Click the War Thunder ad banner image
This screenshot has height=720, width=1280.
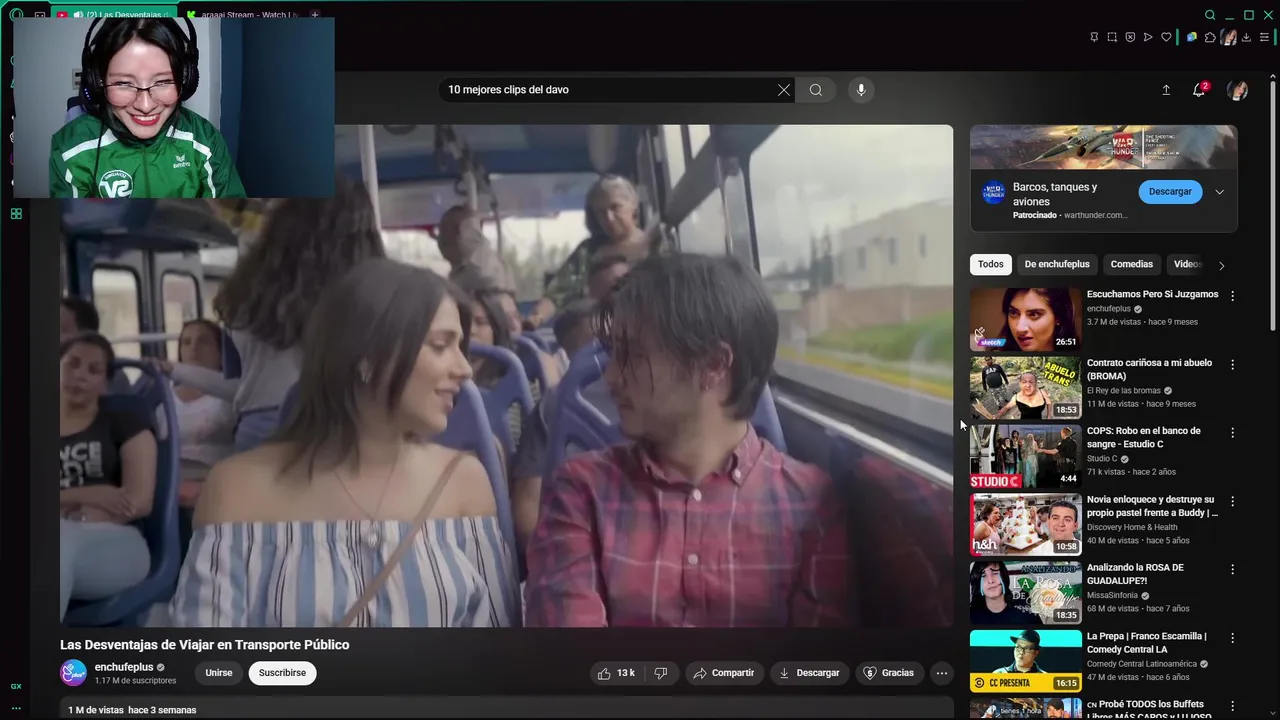pos(1103,147)
